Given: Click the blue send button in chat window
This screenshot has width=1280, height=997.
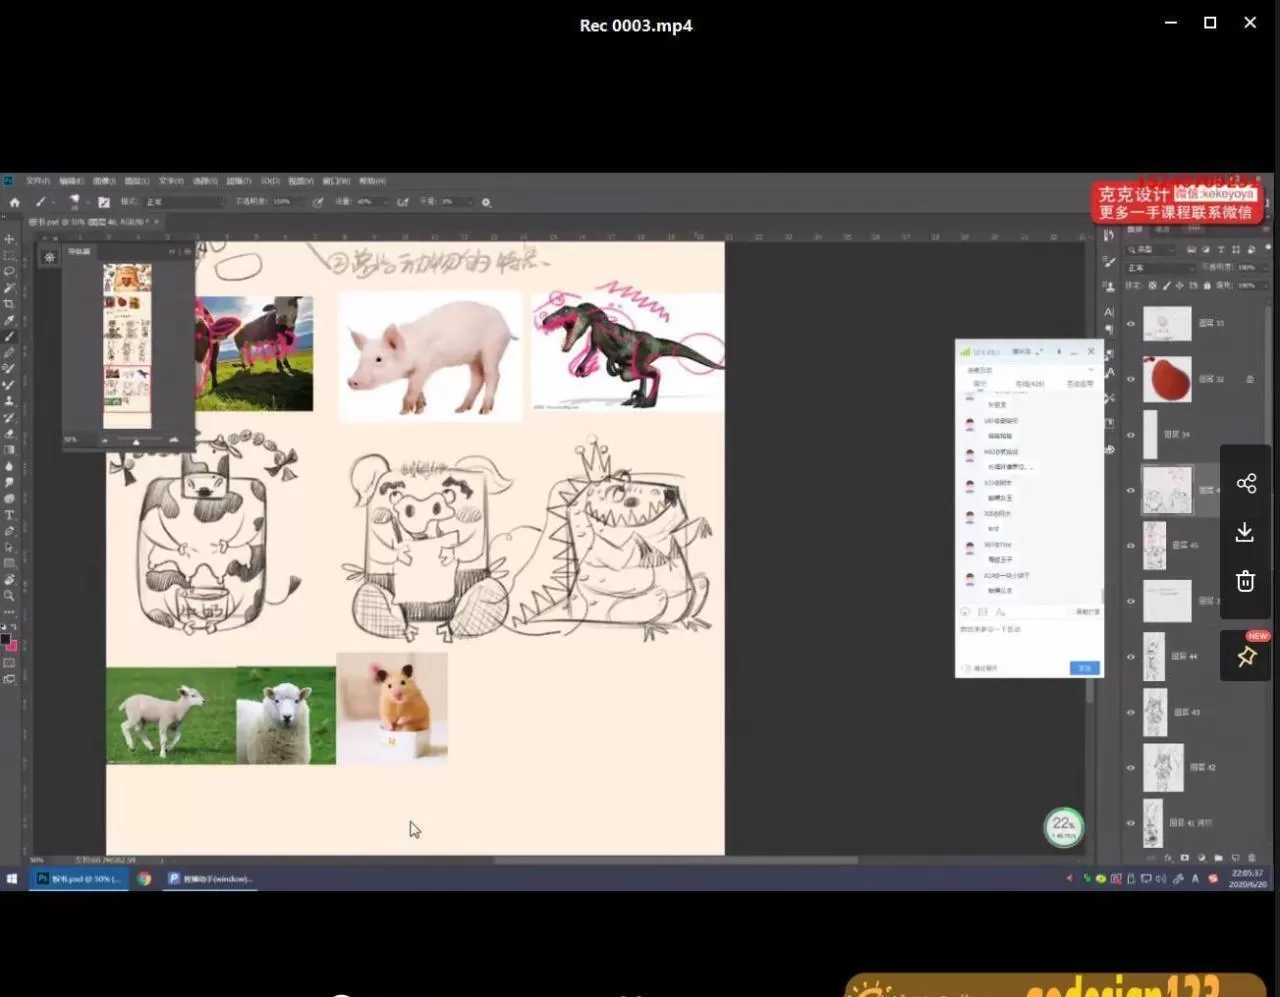Looking at the screenshot, I should 1084,668.
